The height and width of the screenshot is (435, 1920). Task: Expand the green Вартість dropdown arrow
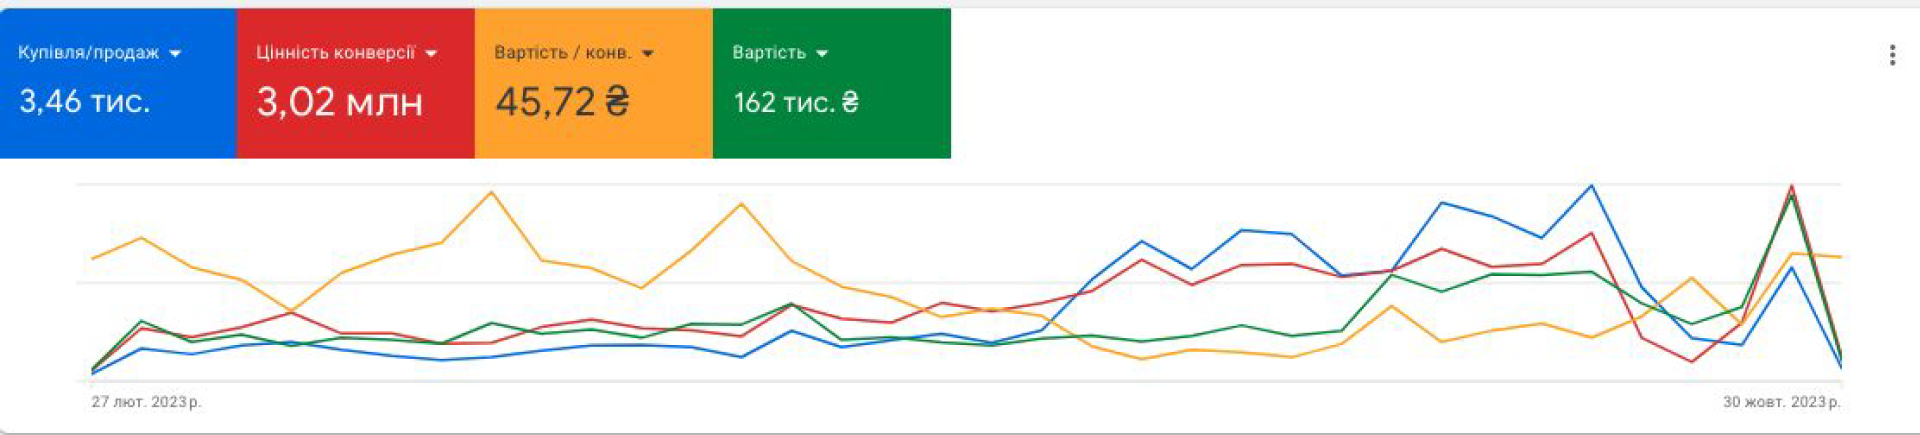[x=822, y=54]
